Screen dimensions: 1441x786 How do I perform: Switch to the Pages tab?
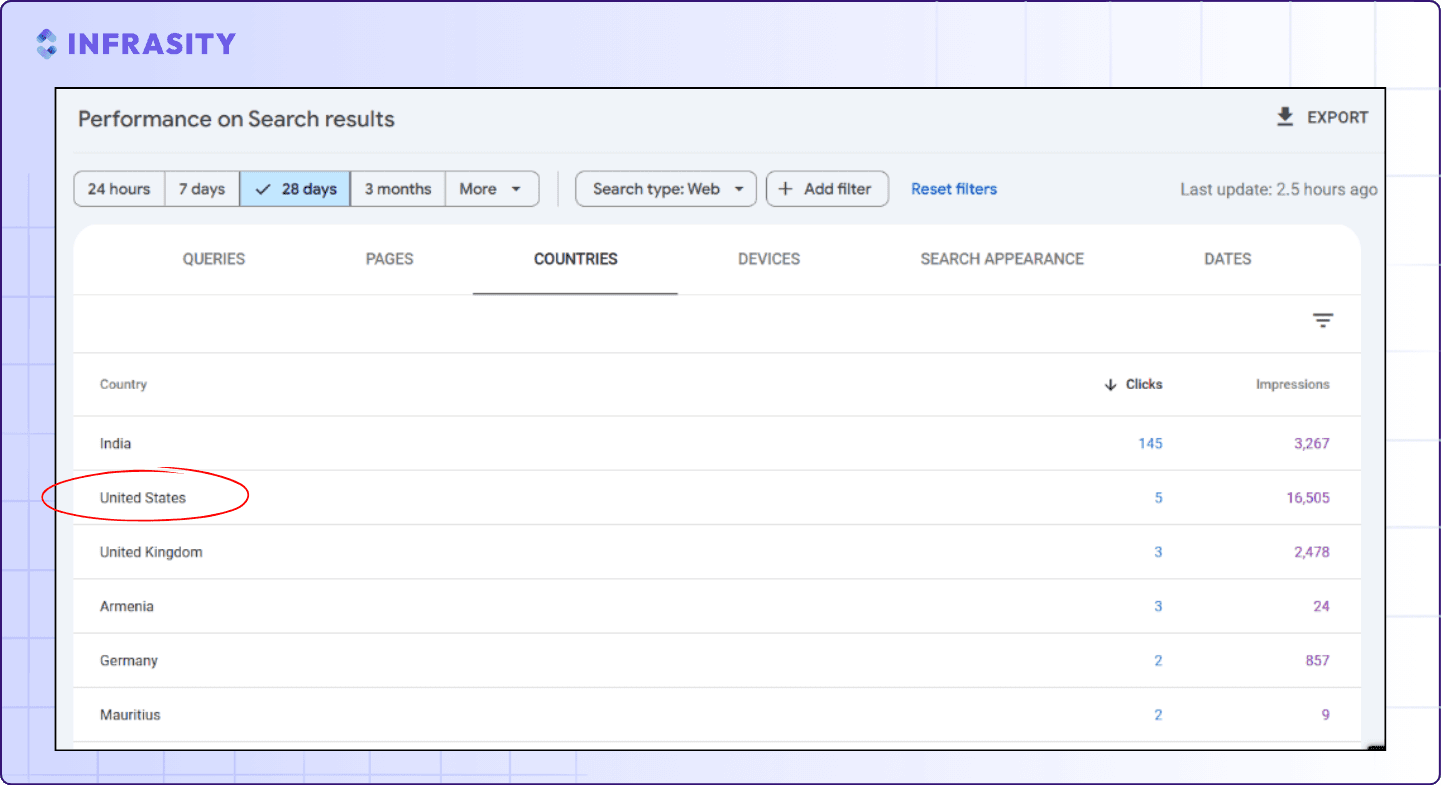point(390,259)
